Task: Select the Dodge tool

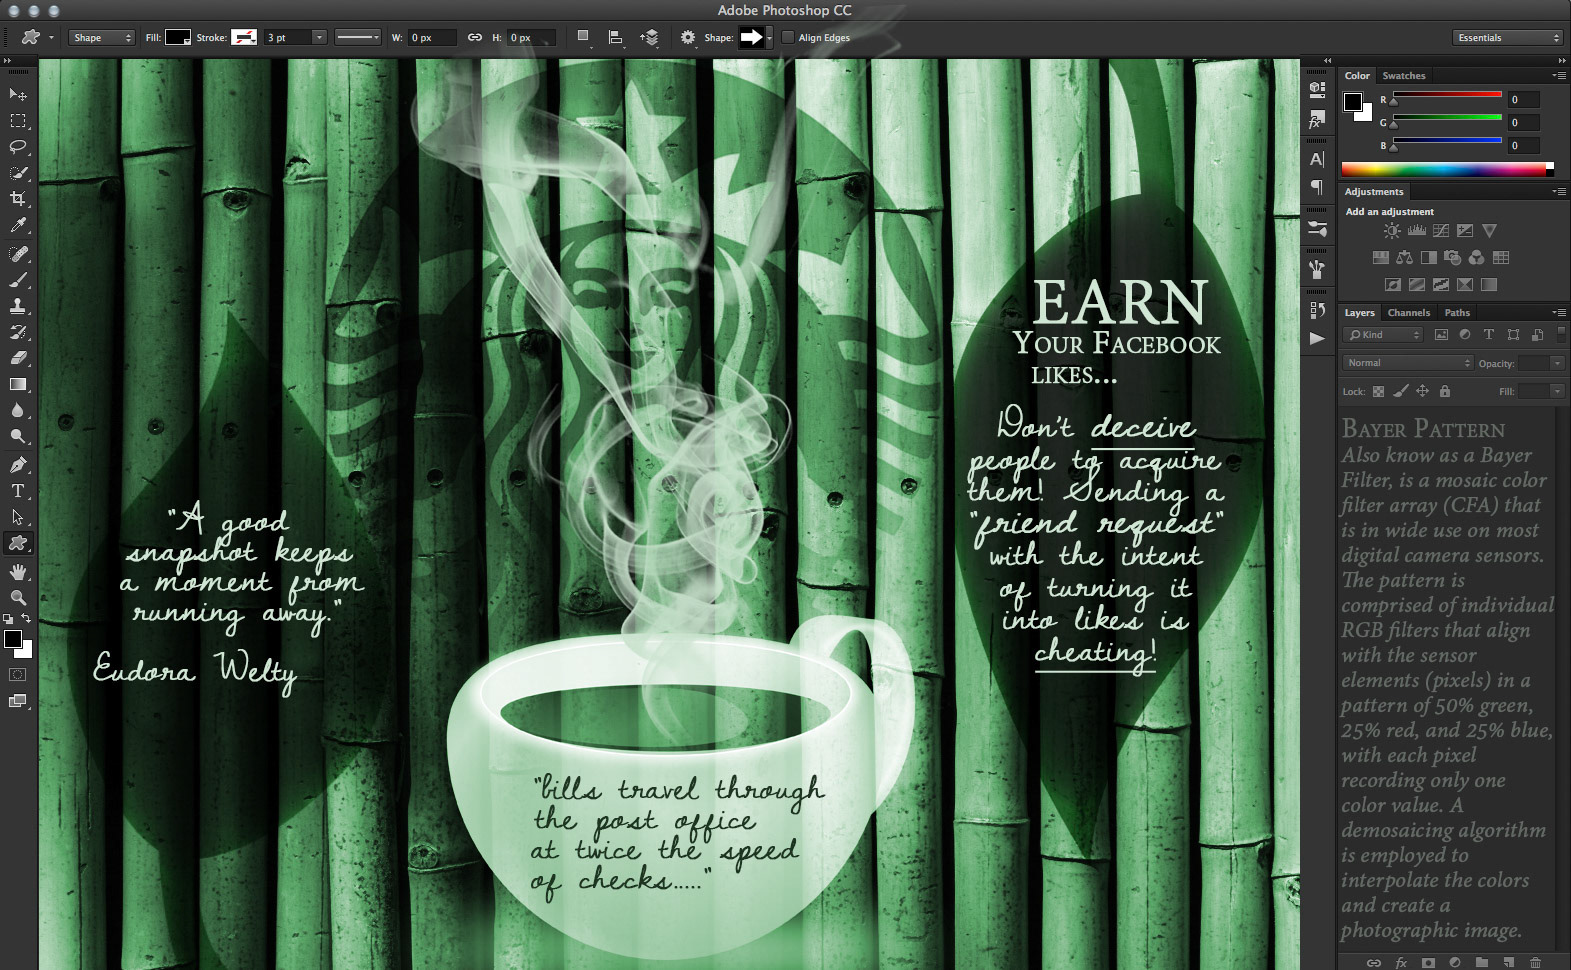Action: point(18,436)
